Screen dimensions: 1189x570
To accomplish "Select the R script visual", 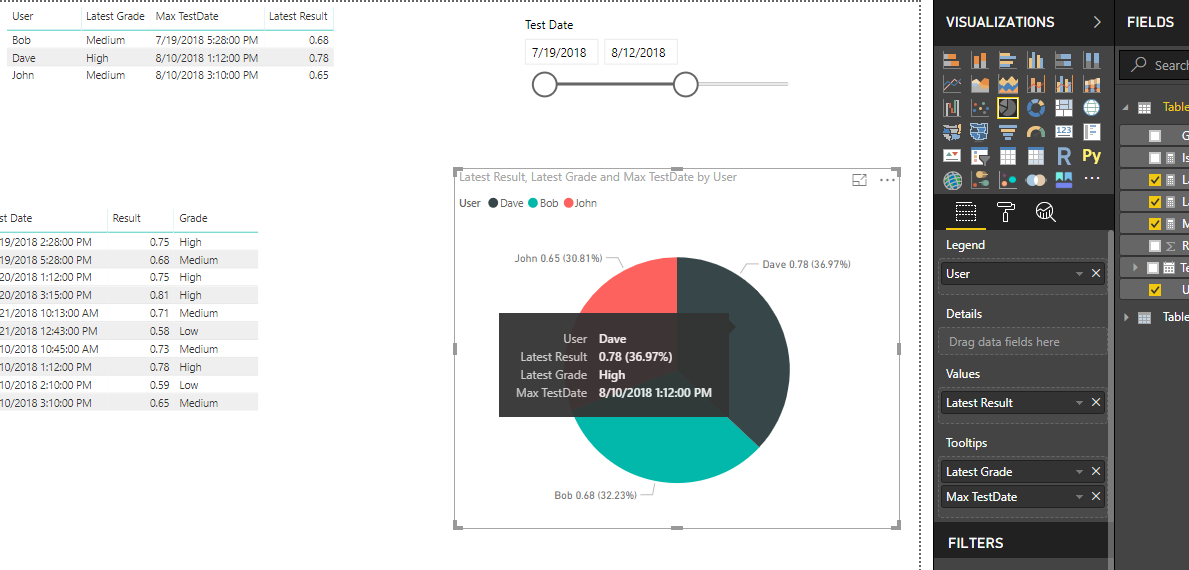I will (x=1063, y=157).
